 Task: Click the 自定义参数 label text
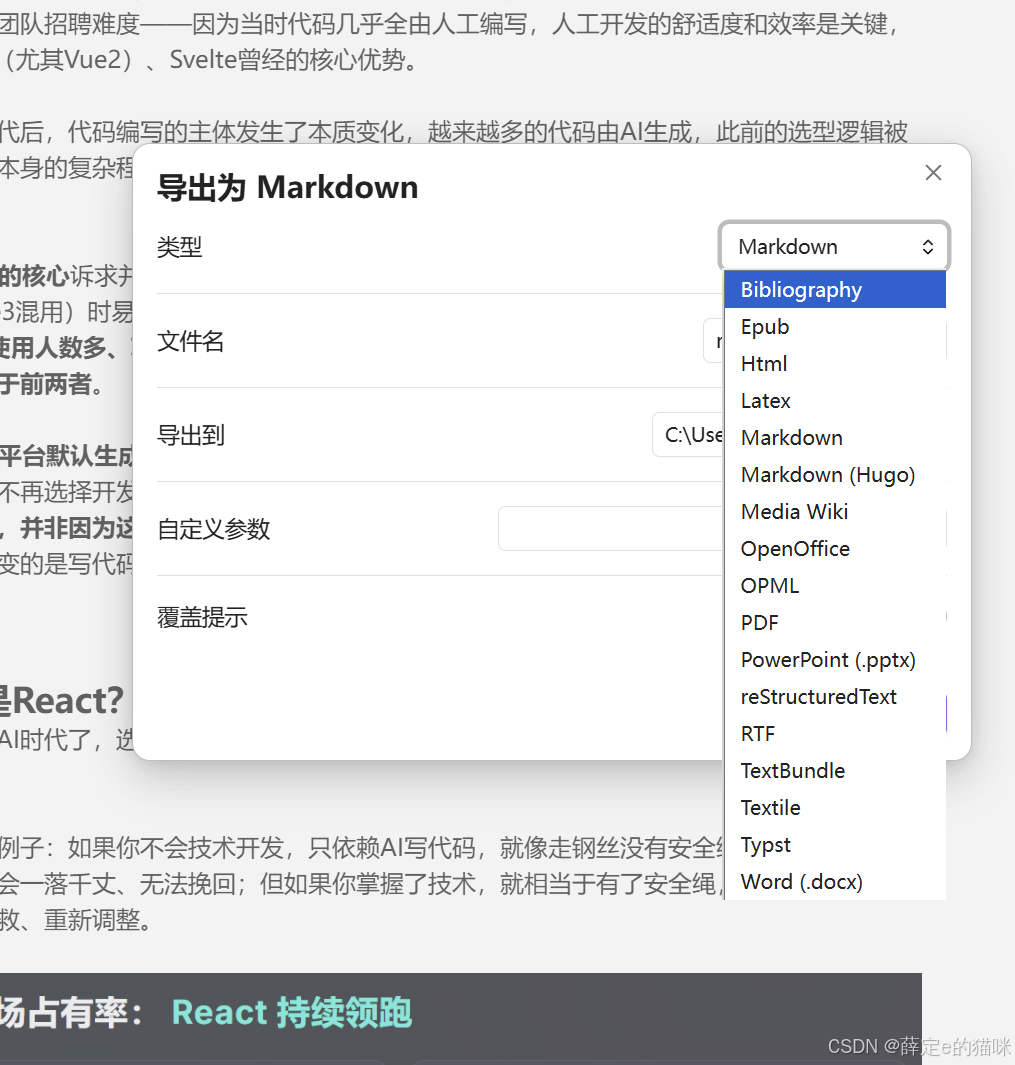(x=213, y=529)
